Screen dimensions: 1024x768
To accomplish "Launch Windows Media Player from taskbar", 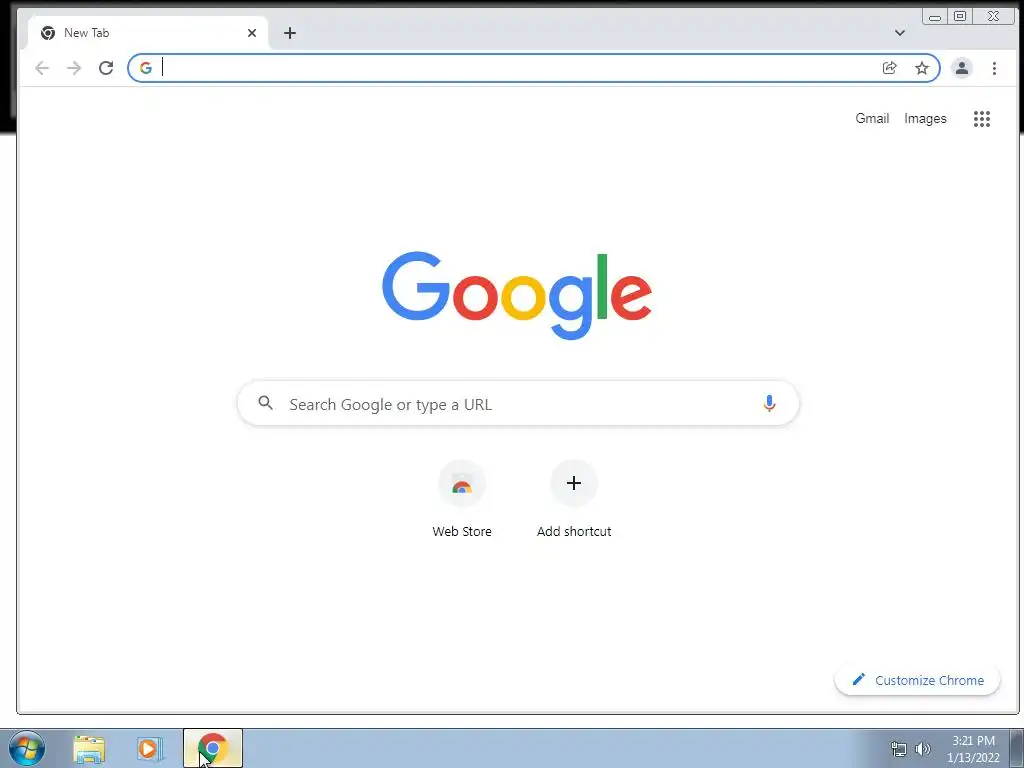I will (x=150, y=748).
